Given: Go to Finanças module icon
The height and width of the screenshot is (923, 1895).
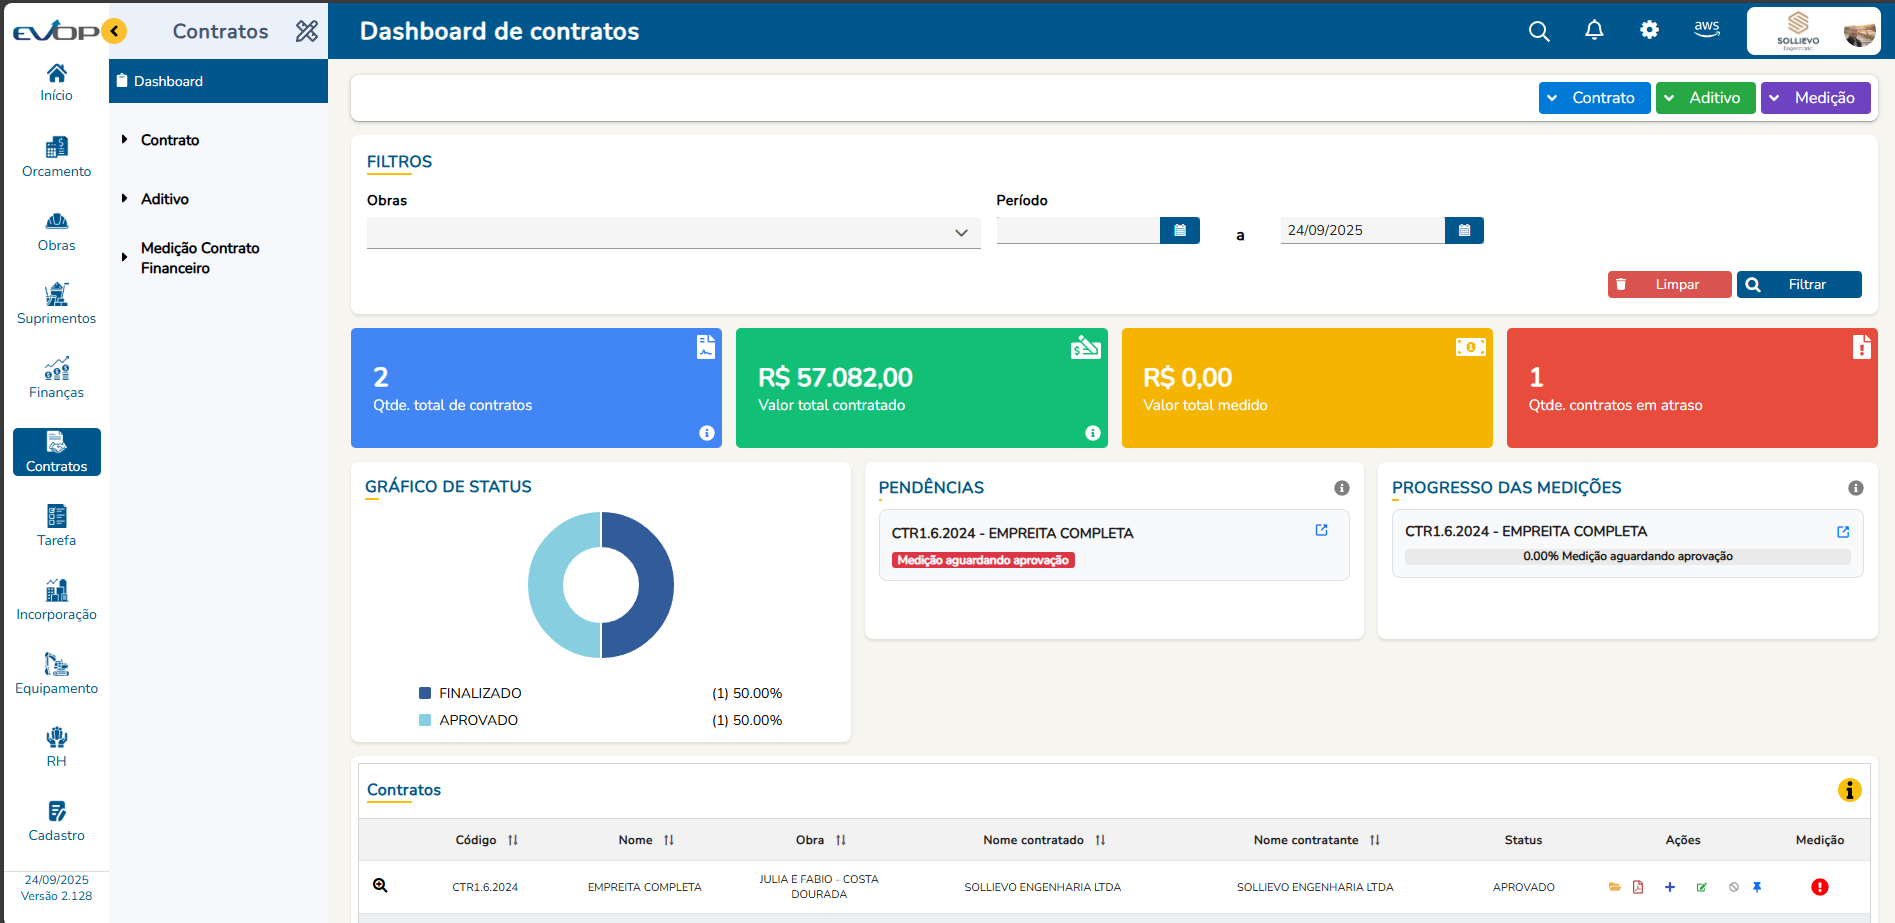Looking at the screenshot, I should coord(57,378).
